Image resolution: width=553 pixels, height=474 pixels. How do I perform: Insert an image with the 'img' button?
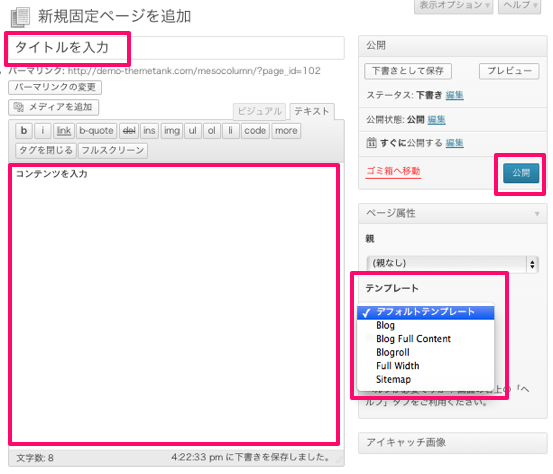172,131
